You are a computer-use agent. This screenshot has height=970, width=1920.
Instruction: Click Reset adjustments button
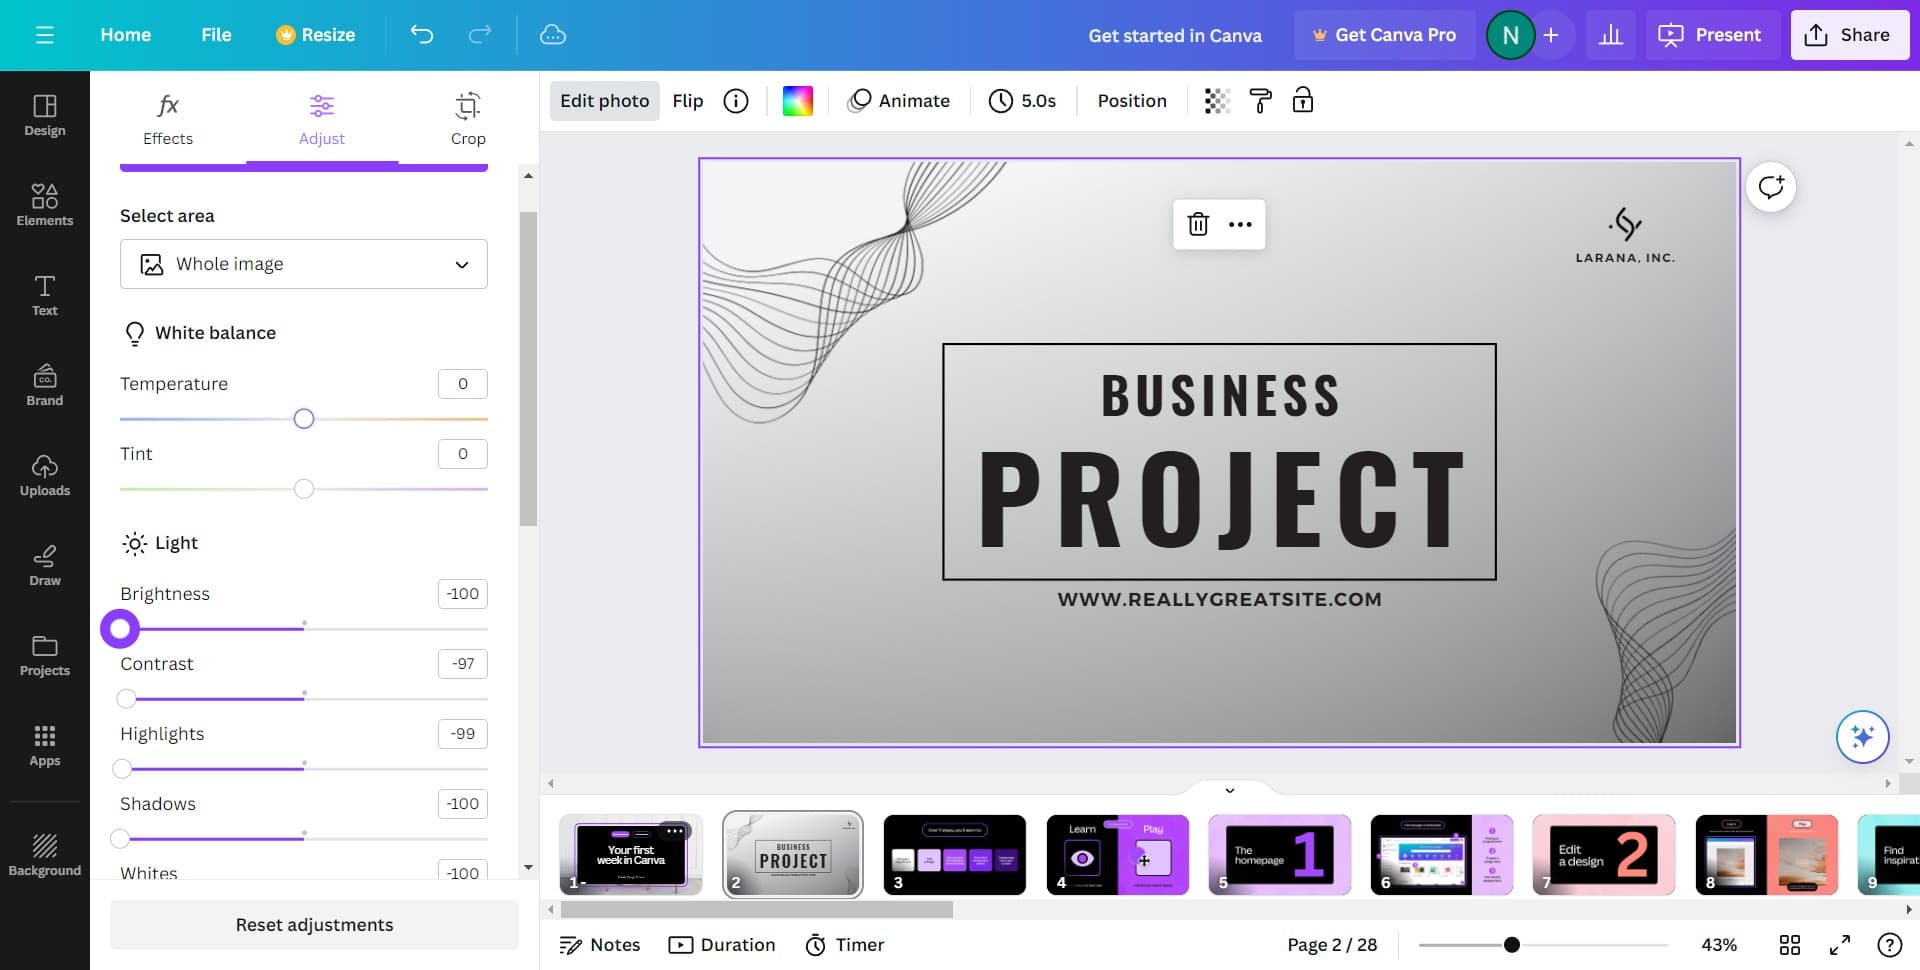click(x=314, y=925)
